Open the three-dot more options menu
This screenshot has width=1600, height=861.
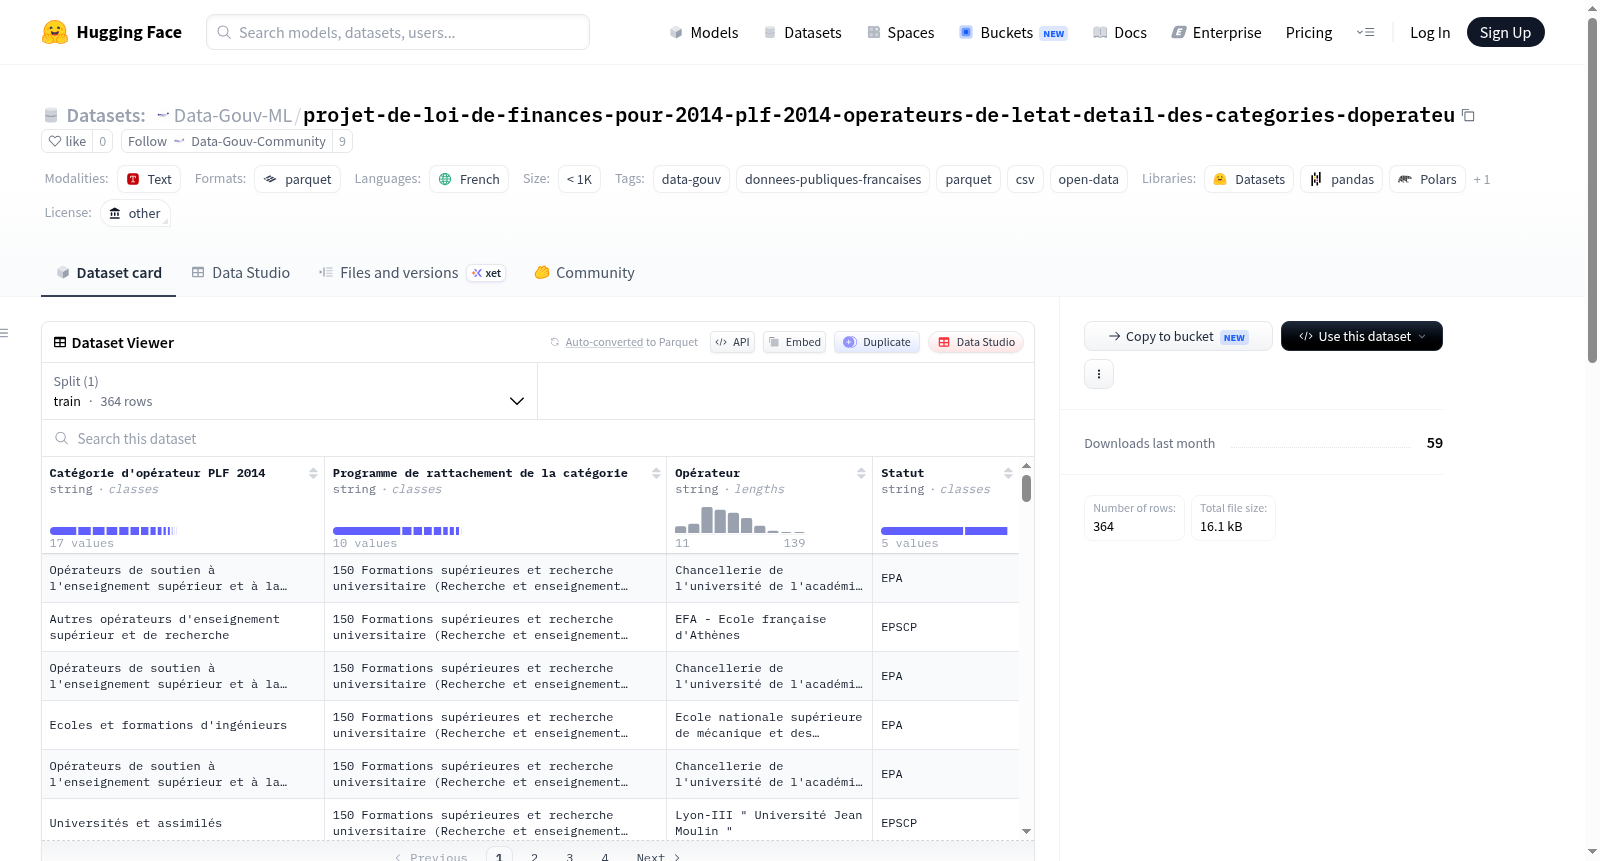[x=1099, y=374]
